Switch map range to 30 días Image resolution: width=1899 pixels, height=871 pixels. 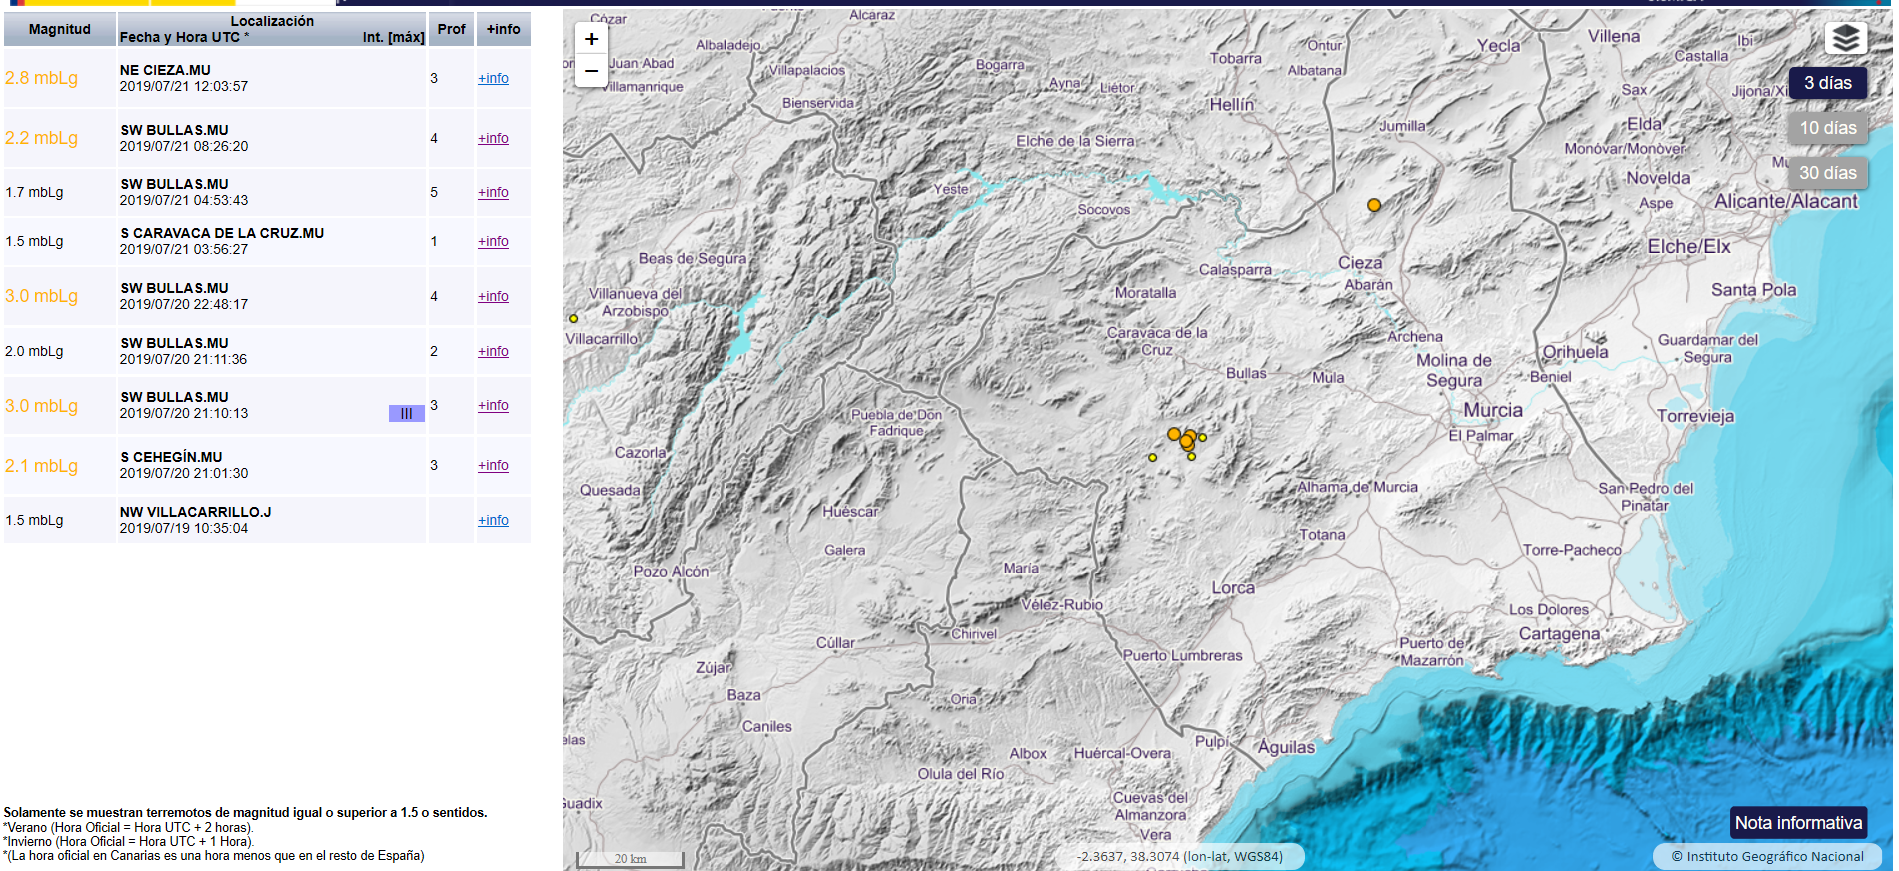click(x=1827, y=173)
